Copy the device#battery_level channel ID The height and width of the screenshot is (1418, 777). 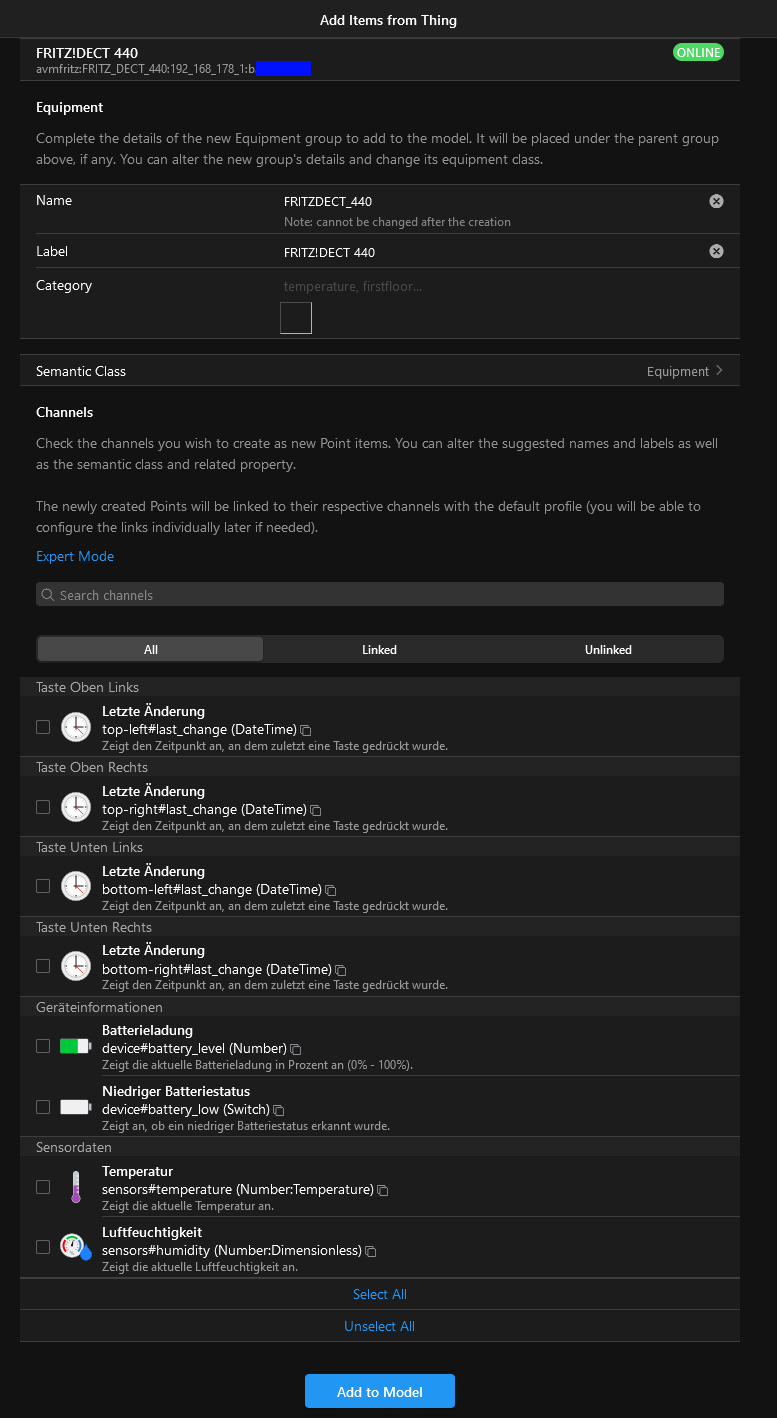pyautogui.click(x=296, y=1050)
